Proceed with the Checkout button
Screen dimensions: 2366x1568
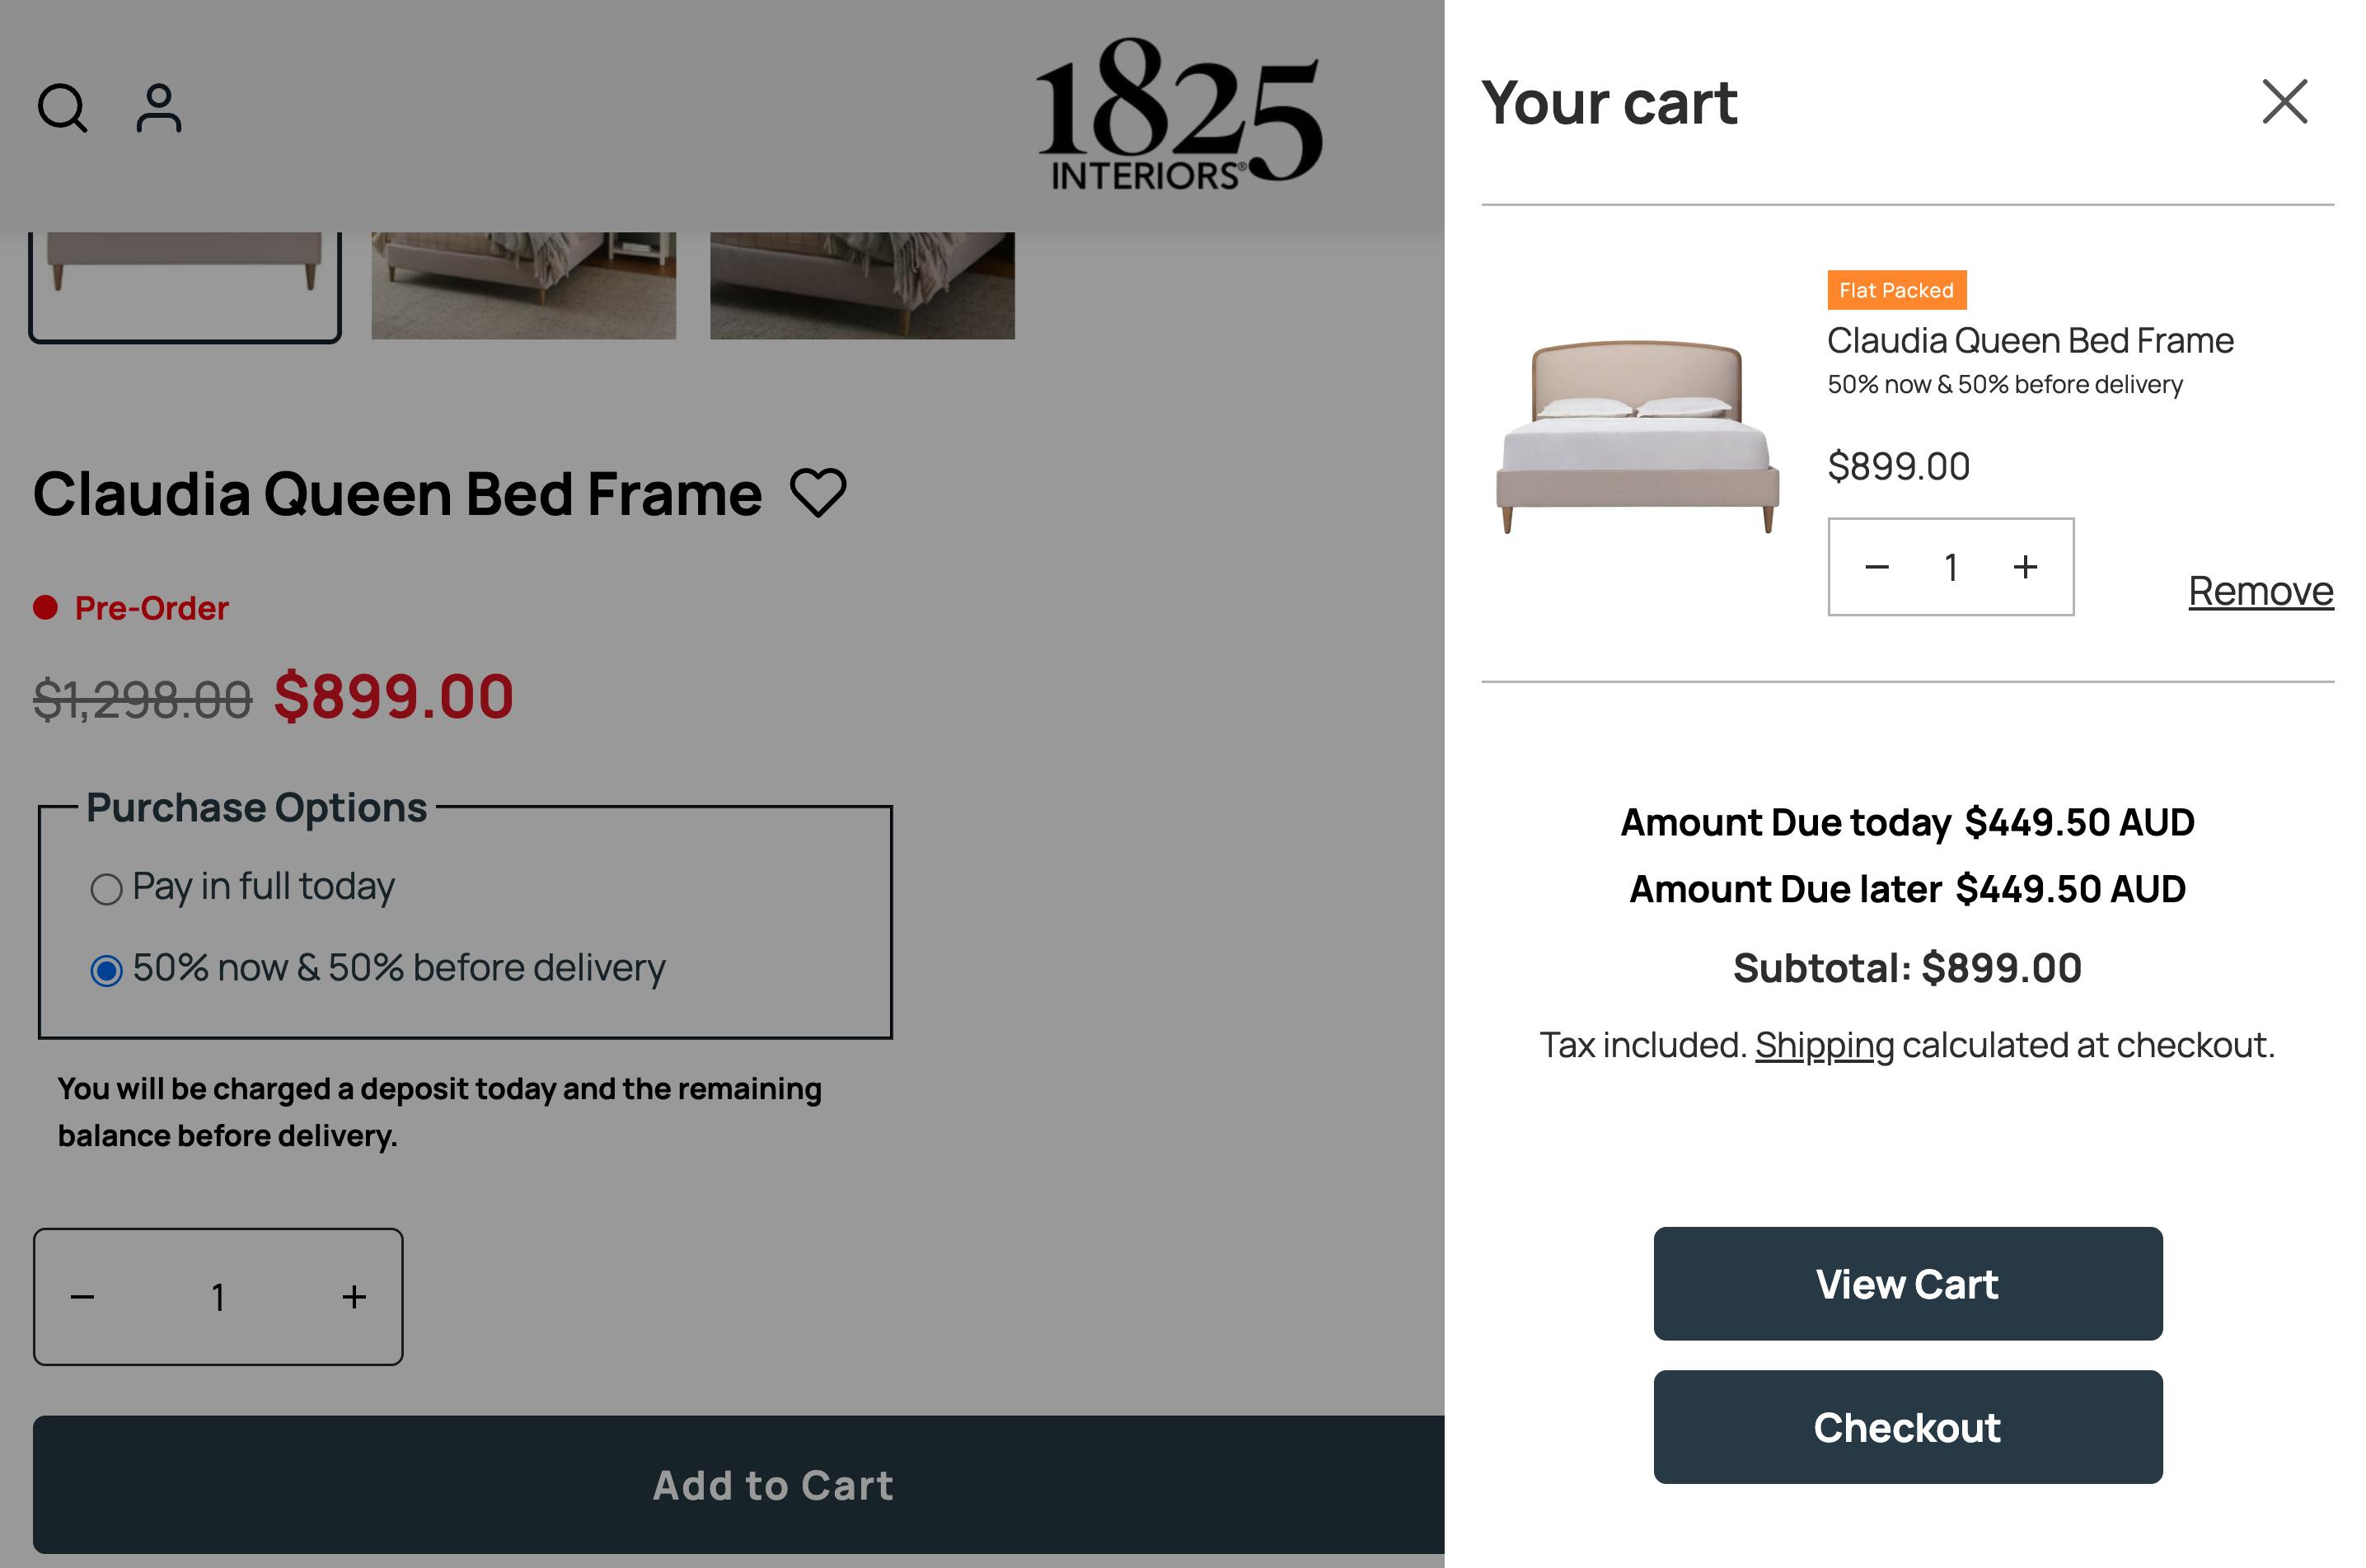[x=1907, y=1427]
